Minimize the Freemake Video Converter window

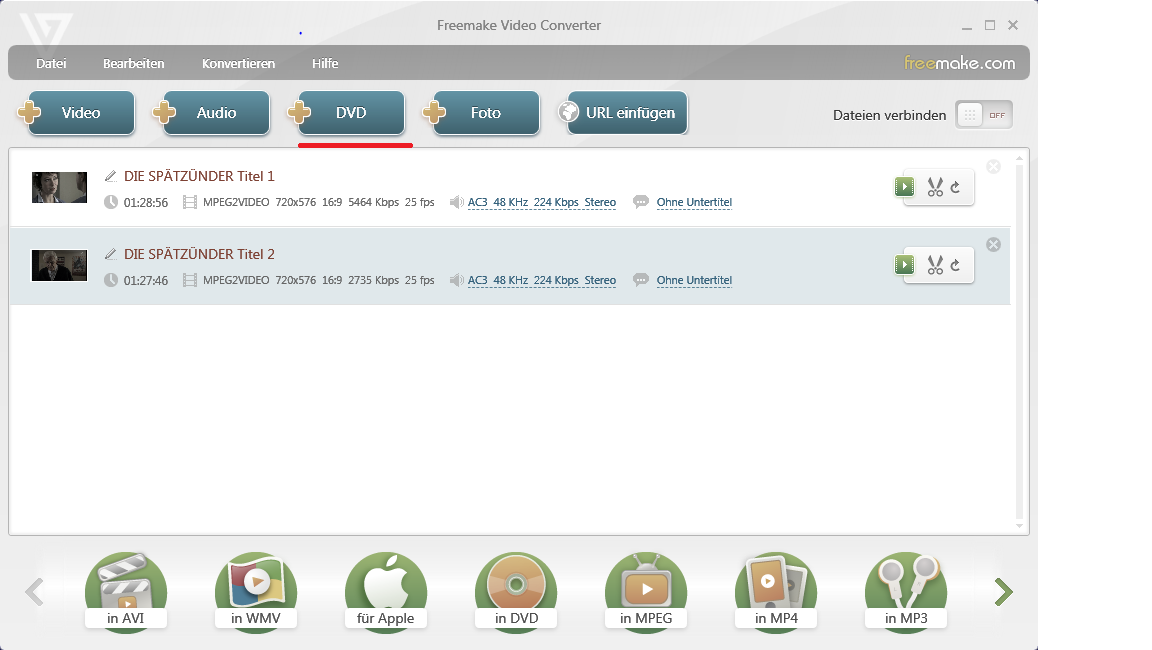click(967, 26)
